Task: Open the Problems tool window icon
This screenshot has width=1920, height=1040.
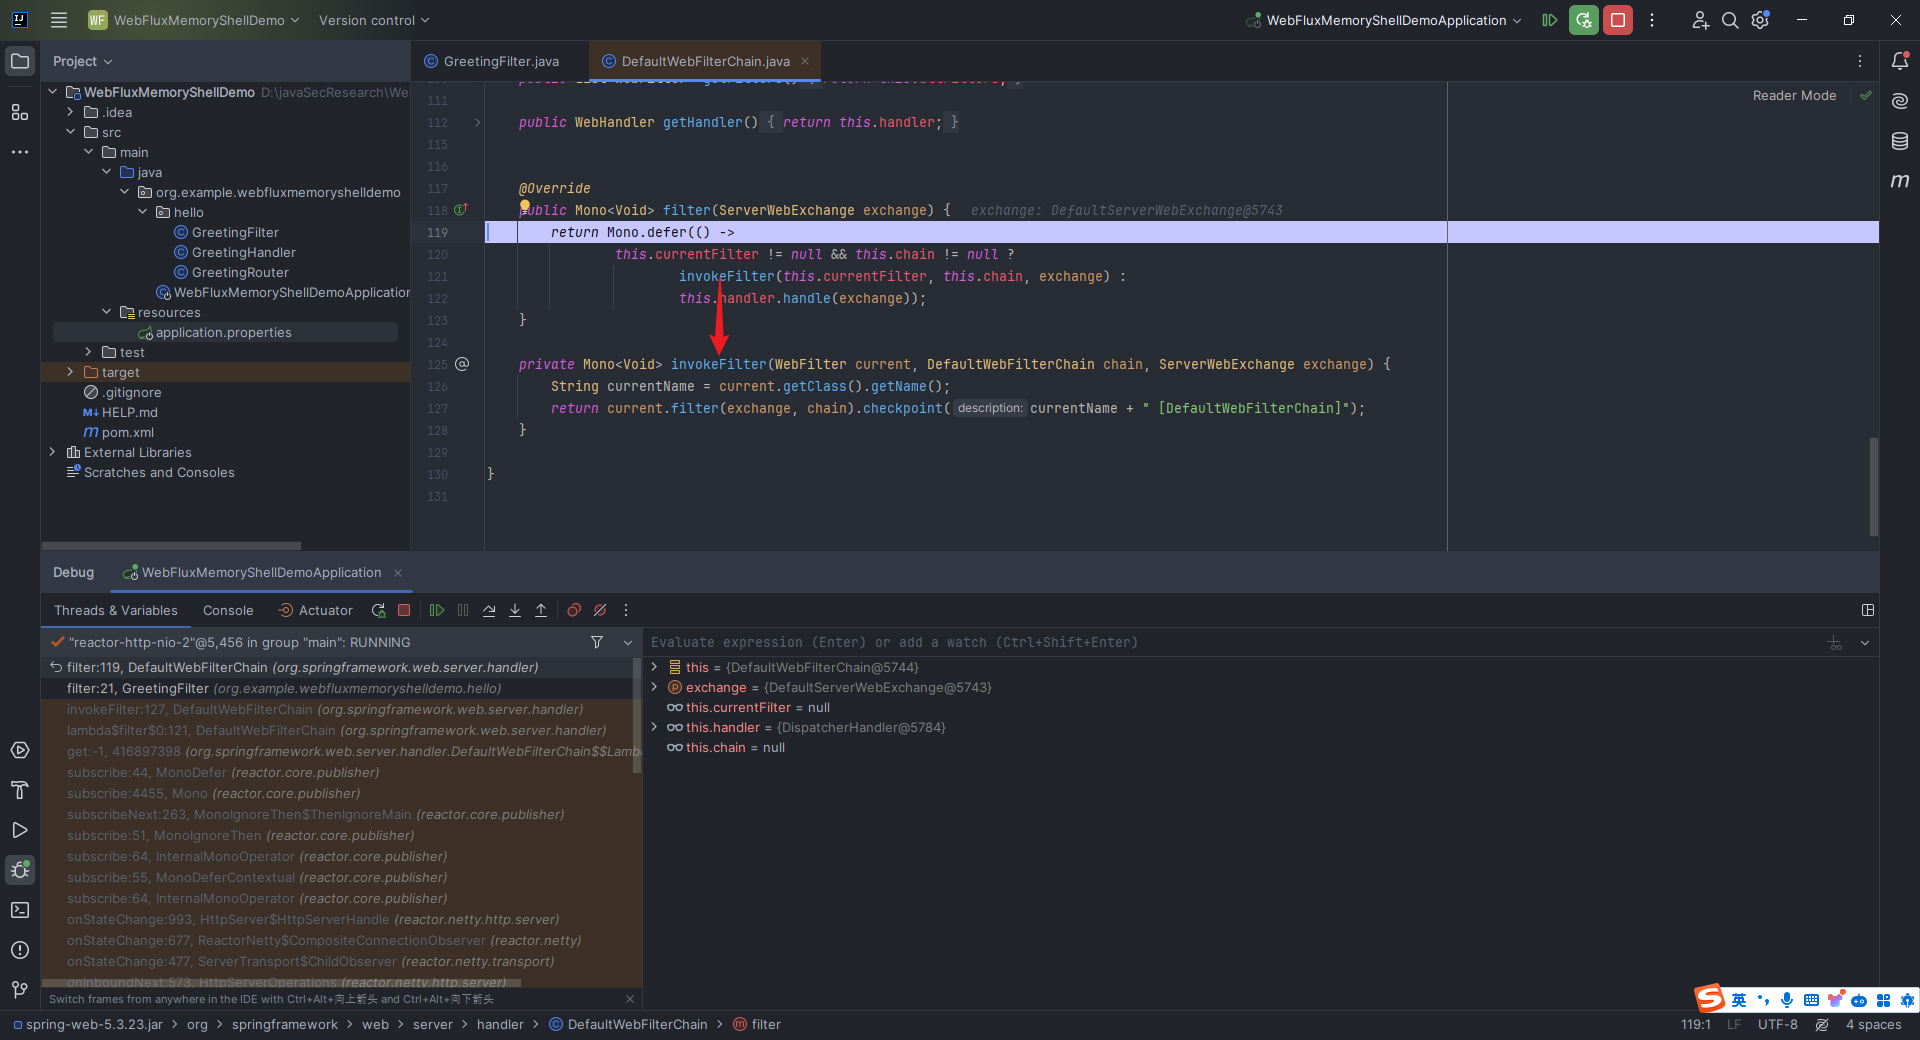Action: point(20,950)
